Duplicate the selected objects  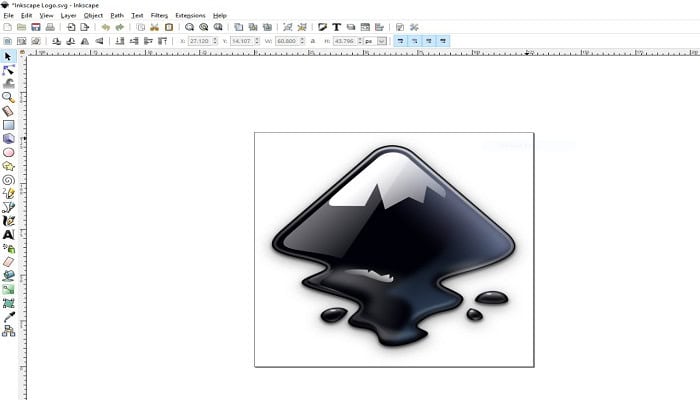(x=238, y=27)
